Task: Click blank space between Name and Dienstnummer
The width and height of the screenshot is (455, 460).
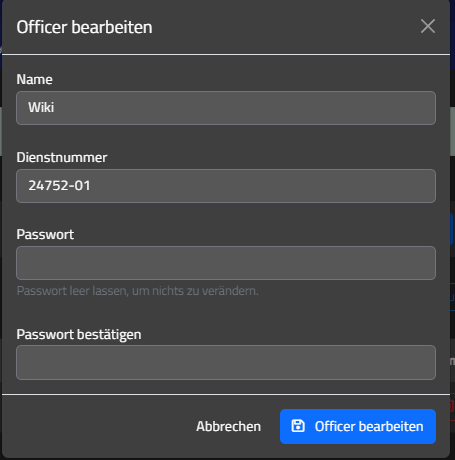Action: click(x=226, y=138)
